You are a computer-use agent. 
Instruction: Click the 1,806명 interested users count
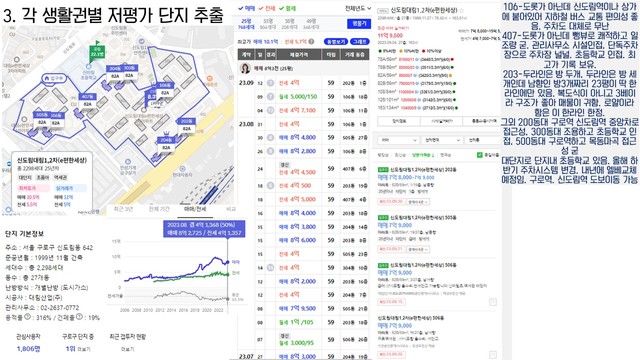[x=28, y=349]
